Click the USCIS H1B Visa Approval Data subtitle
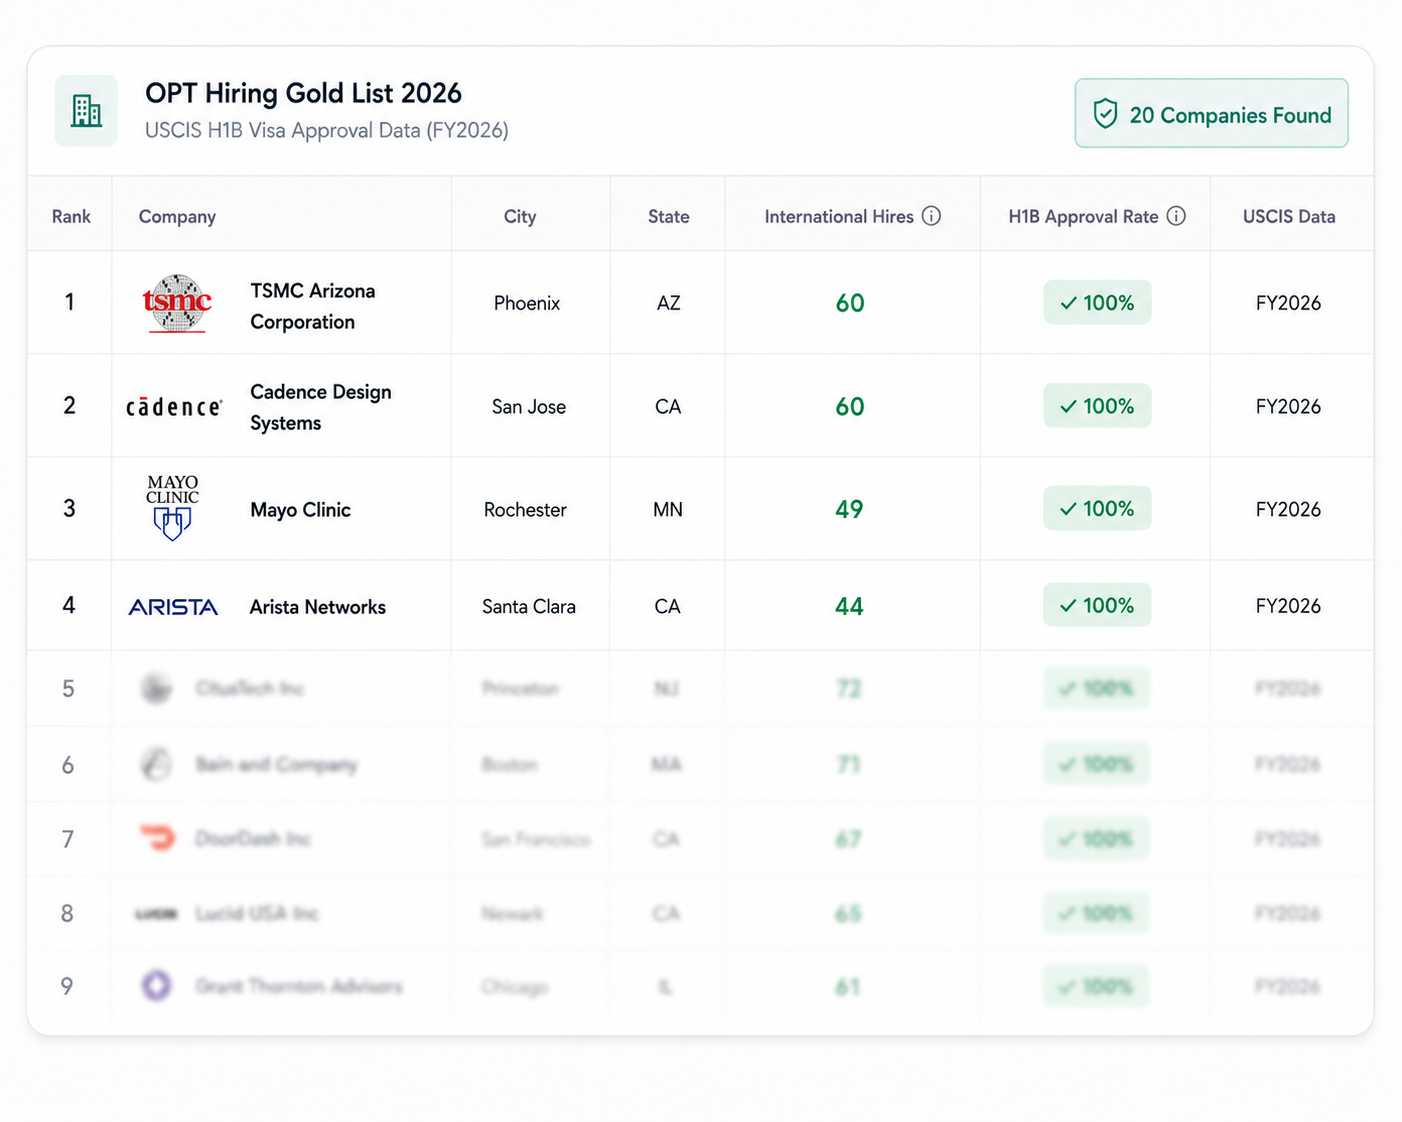 (x=327, y=130)
